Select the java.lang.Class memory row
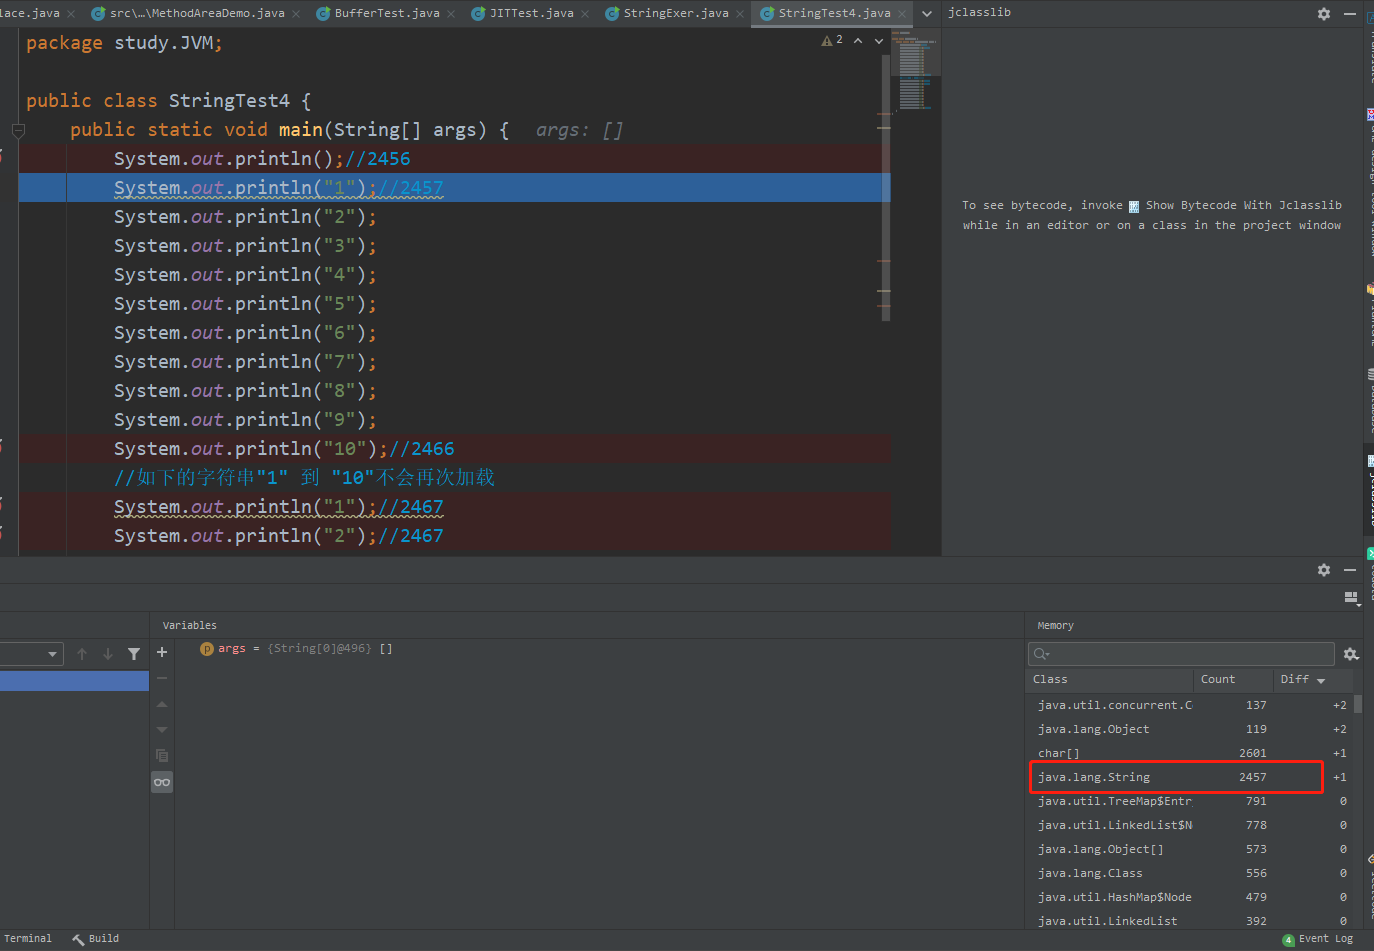1374x951 pixels. click(x=1190, y=873)
